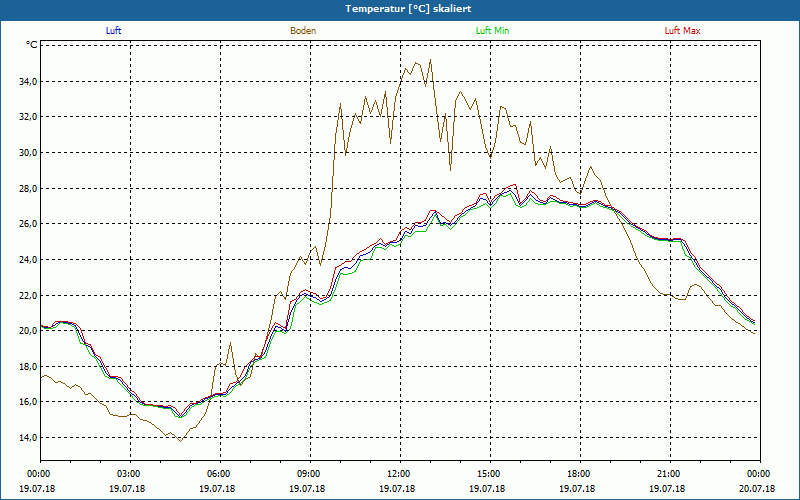Click the '26,0' y-axis value
This screenshot has width=800, height=500.
click(28, 224)
